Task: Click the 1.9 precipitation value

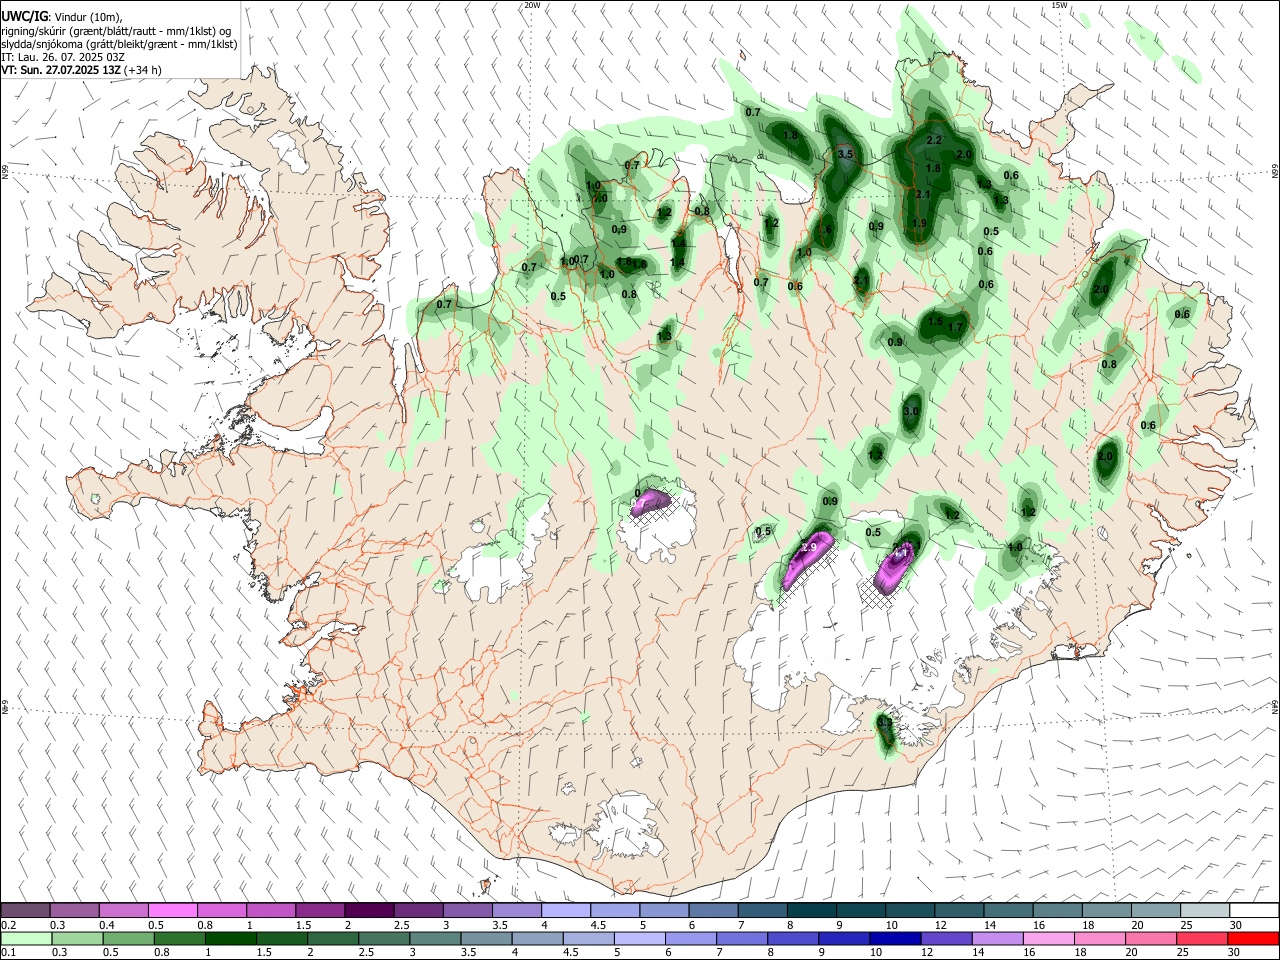Action: coord(920,223)
